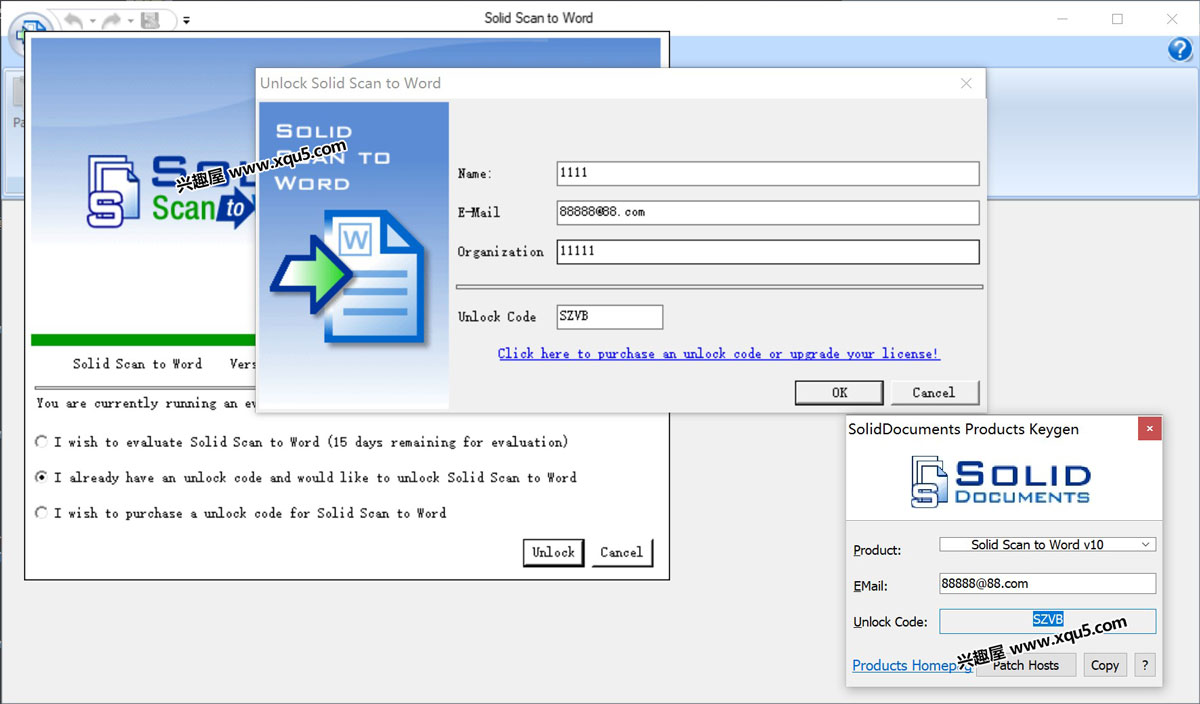Click the save disk icon in quick toolbar

pyautogui.click(x=150, y=20)
